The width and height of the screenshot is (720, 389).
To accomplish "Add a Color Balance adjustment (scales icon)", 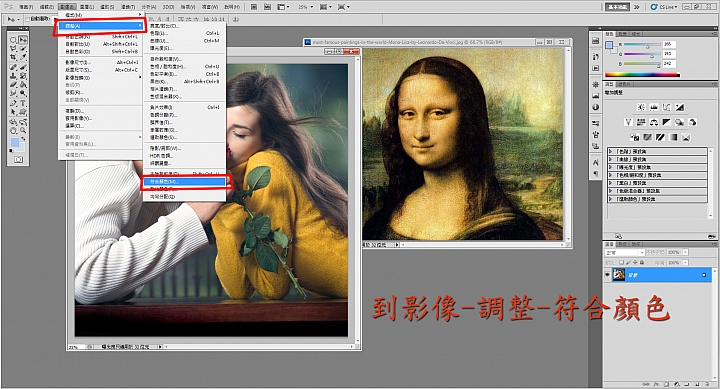I will [654, 122].
